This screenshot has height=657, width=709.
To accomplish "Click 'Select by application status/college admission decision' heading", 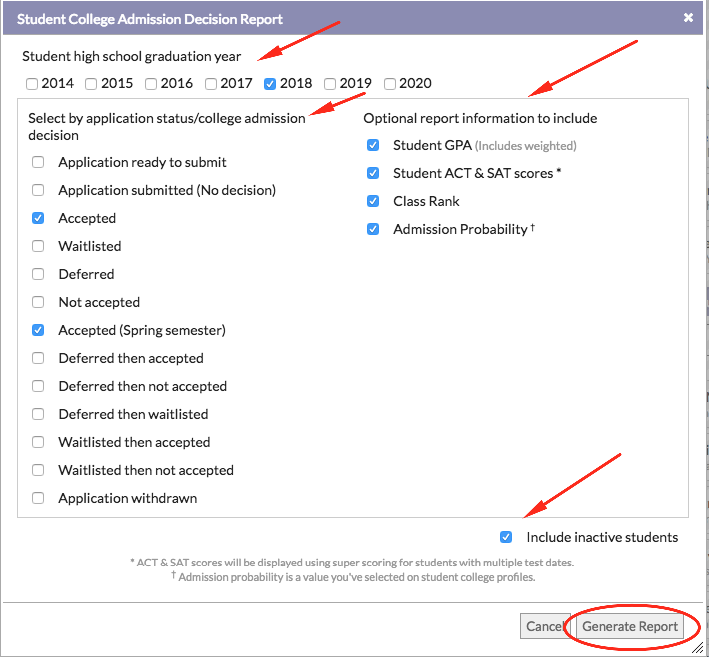I will 166,127.
